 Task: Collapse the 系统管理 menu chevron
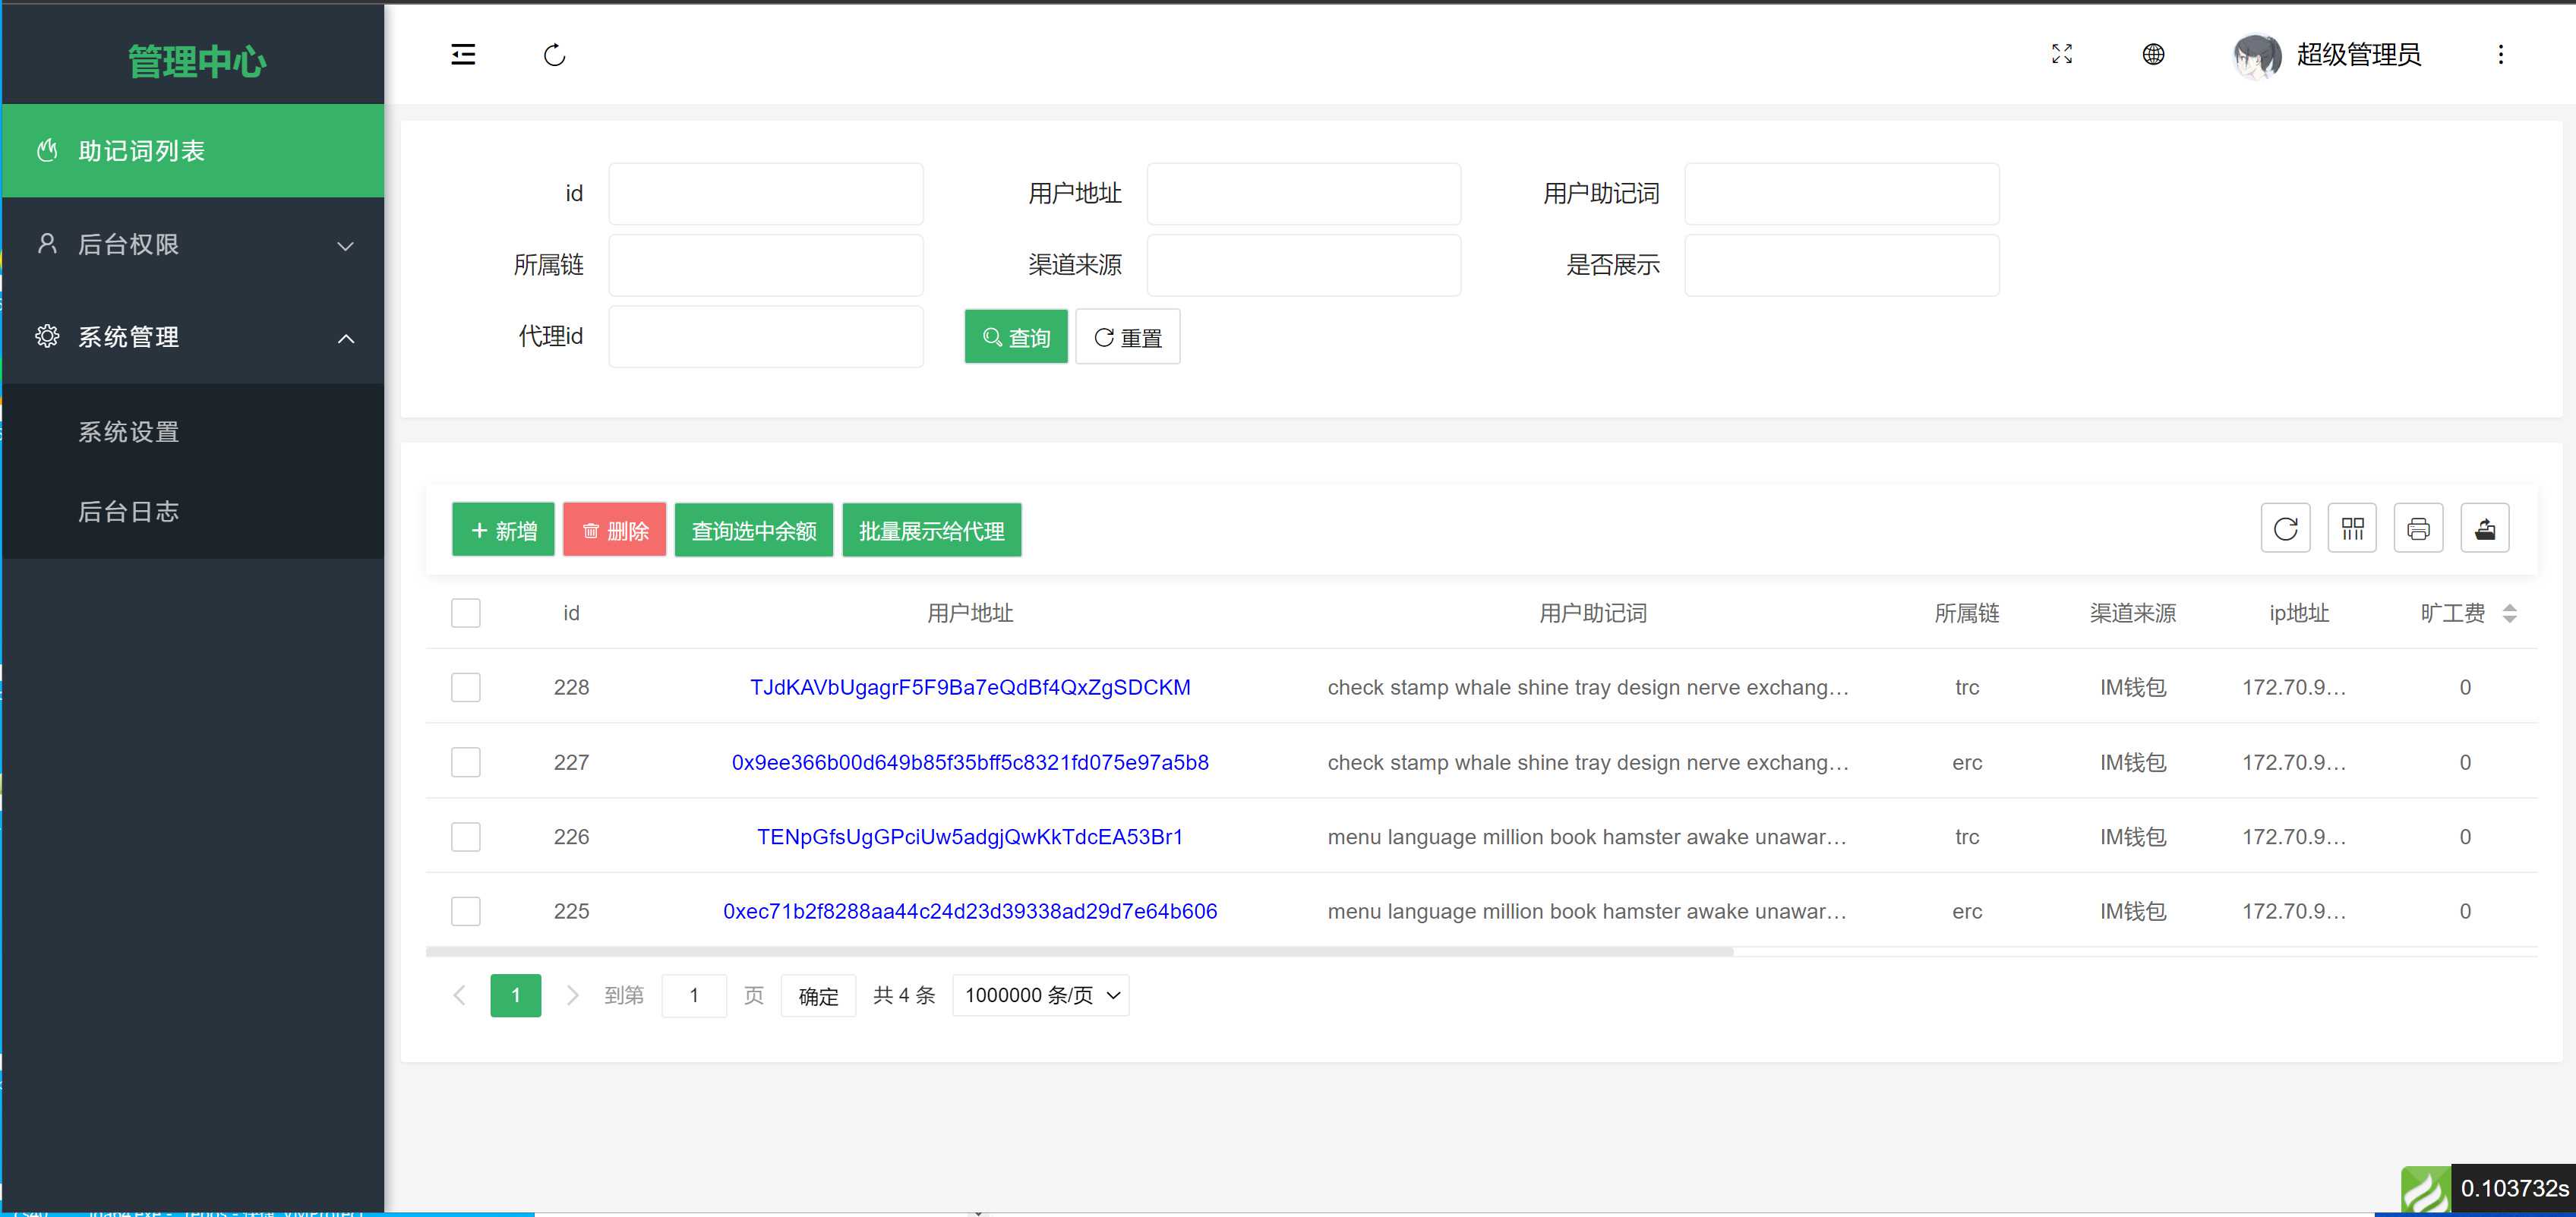[345, 339]
